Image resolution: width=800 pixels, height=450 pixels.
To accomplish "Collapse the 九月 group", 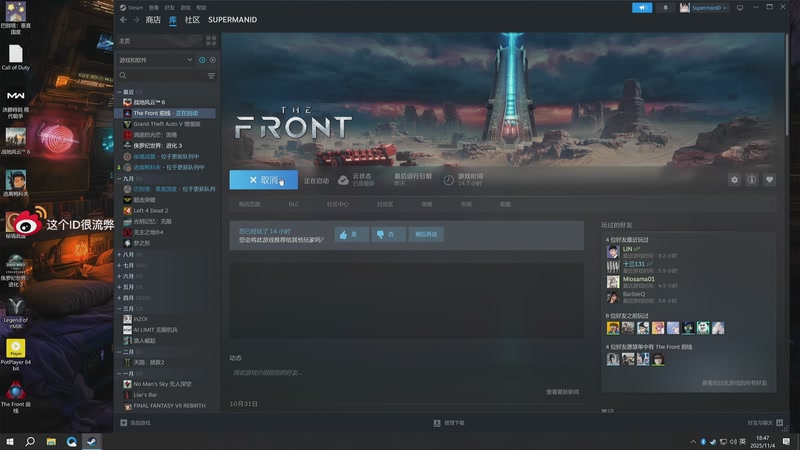I will (x=119, y=179).
